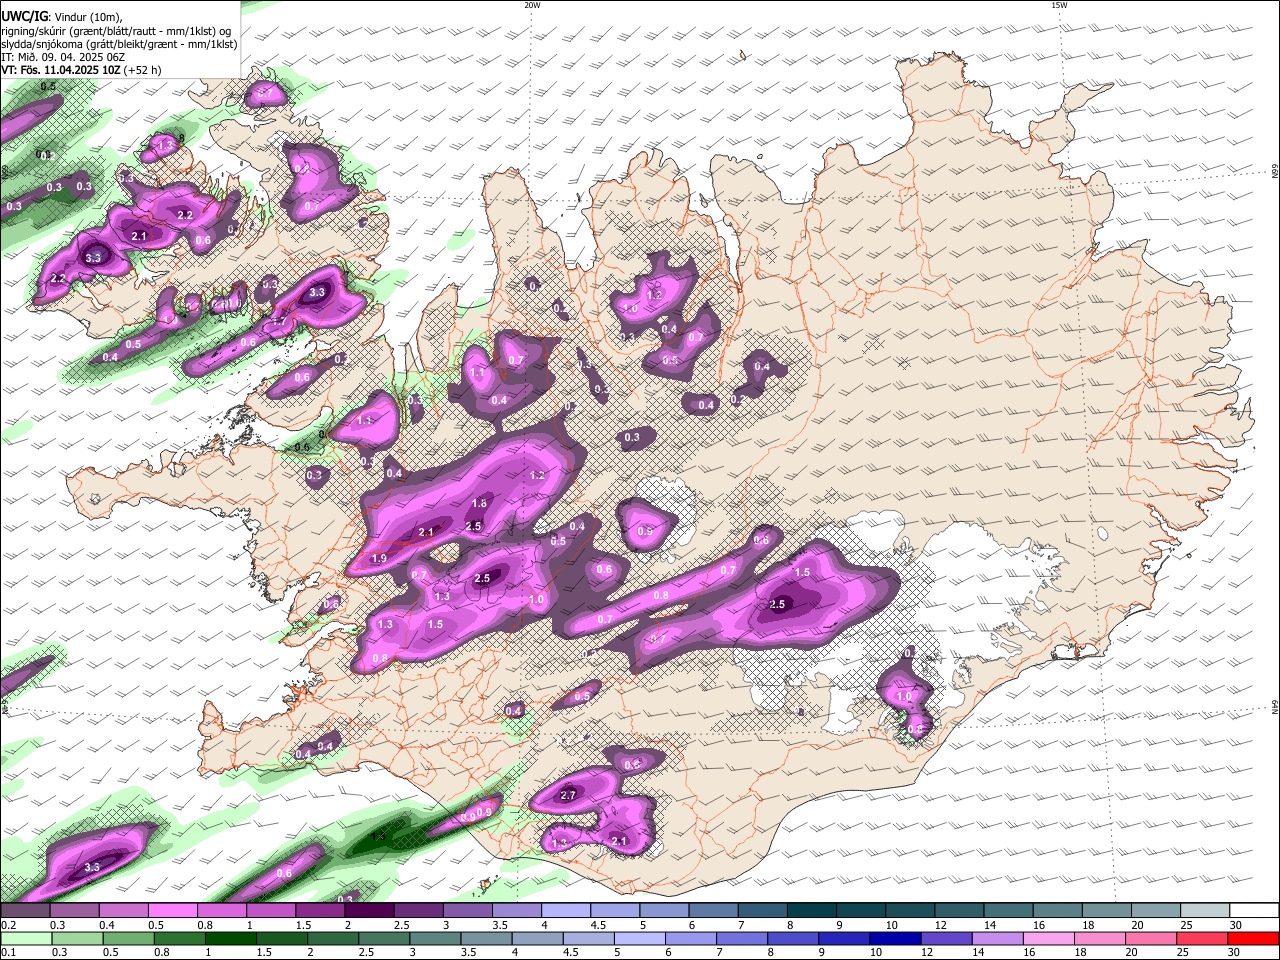The width and height of the screenshot is (1280, 960).
Task: Pick the 0.5–0.8 medium green rain swatch
Action: pyautogui.click(x=129, y=939)
